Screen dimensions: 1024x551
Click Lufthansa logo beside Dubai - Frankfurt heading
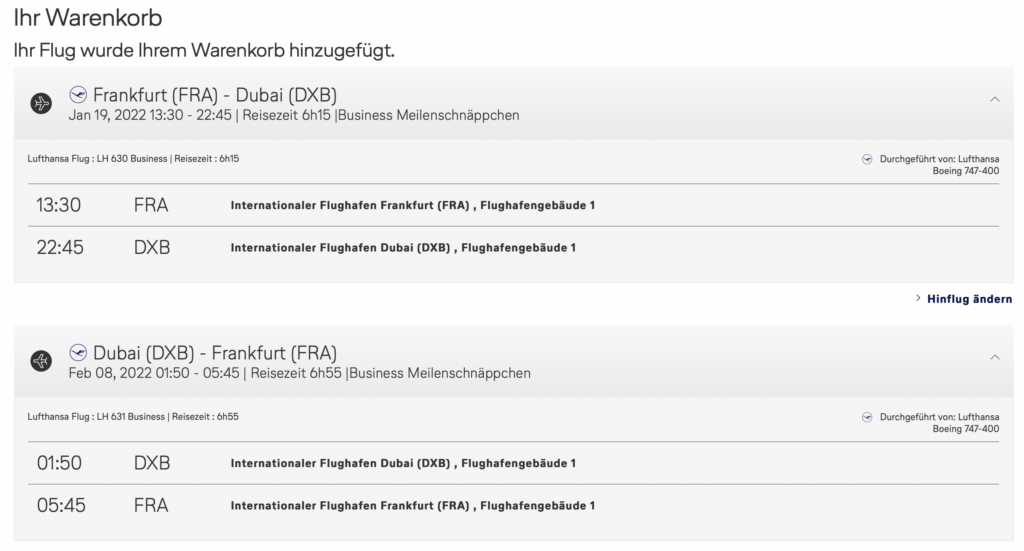(x=78, y=352)
